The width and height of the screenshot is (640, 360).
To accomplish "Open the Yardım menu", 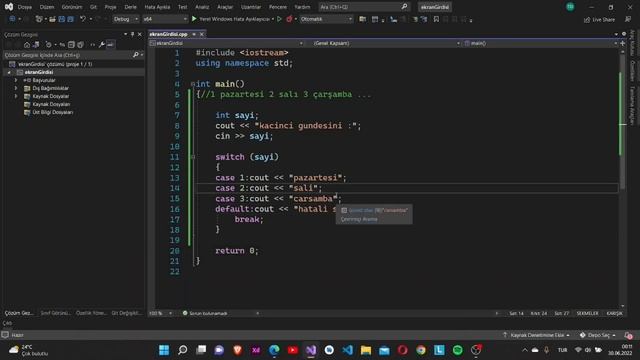I will [x=302, y=7].
